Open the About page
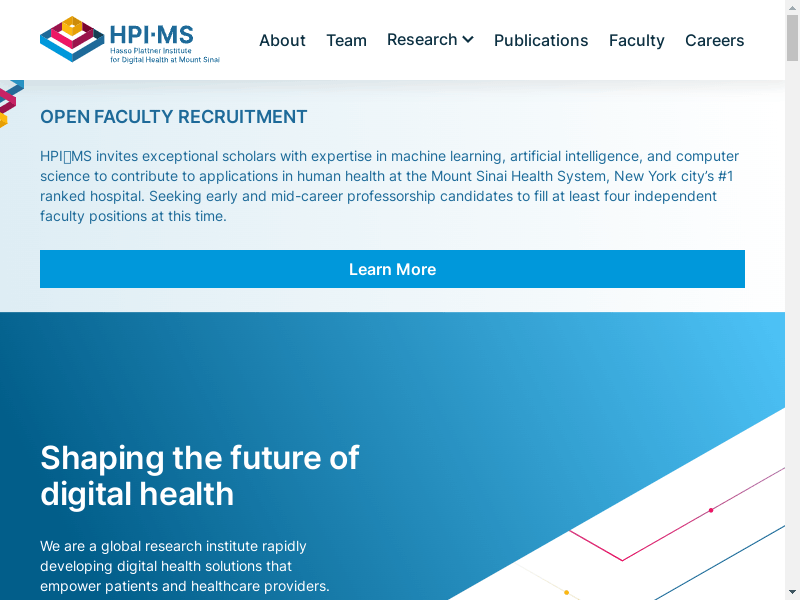 pyautogui.click(x=282, y=40)
